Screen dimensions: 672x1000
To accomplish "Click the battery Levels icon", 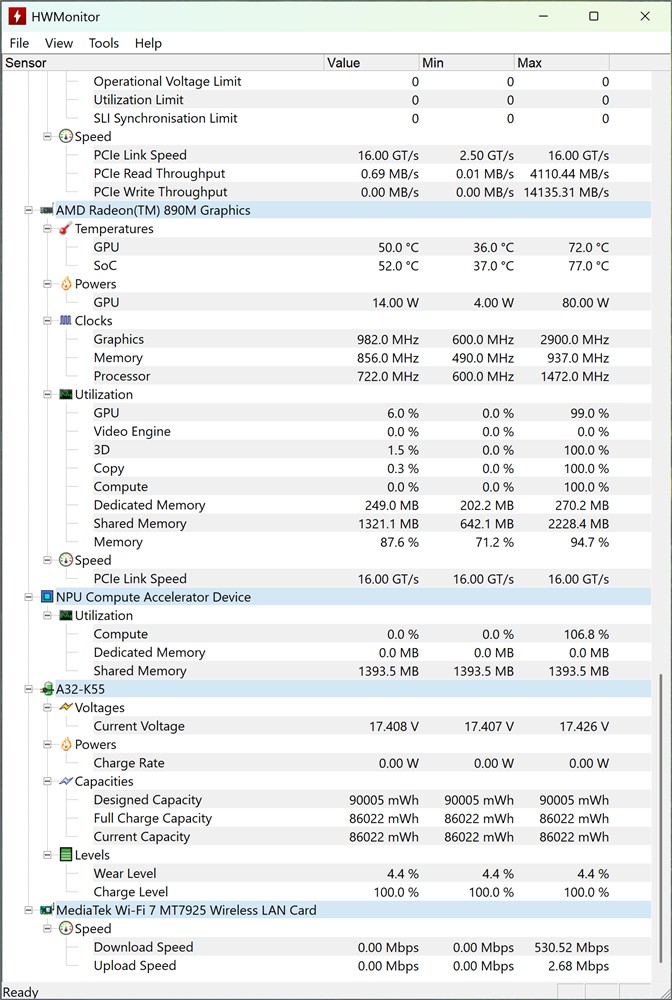I will [66, 855].
